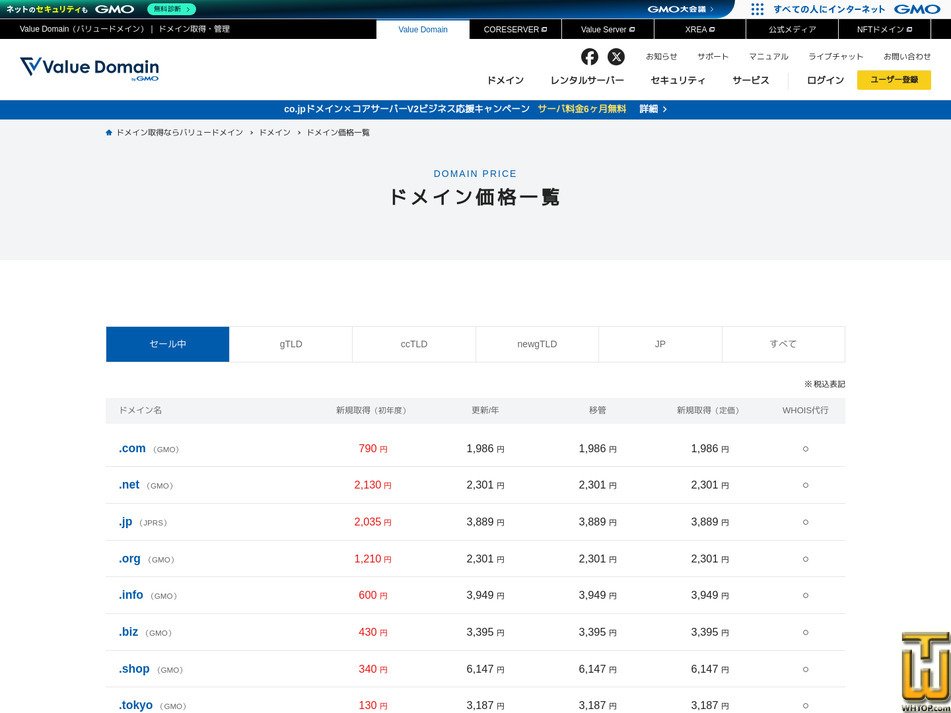Open マニュアル link
Screen dimensions: 951x713
[x=768, y=56]
